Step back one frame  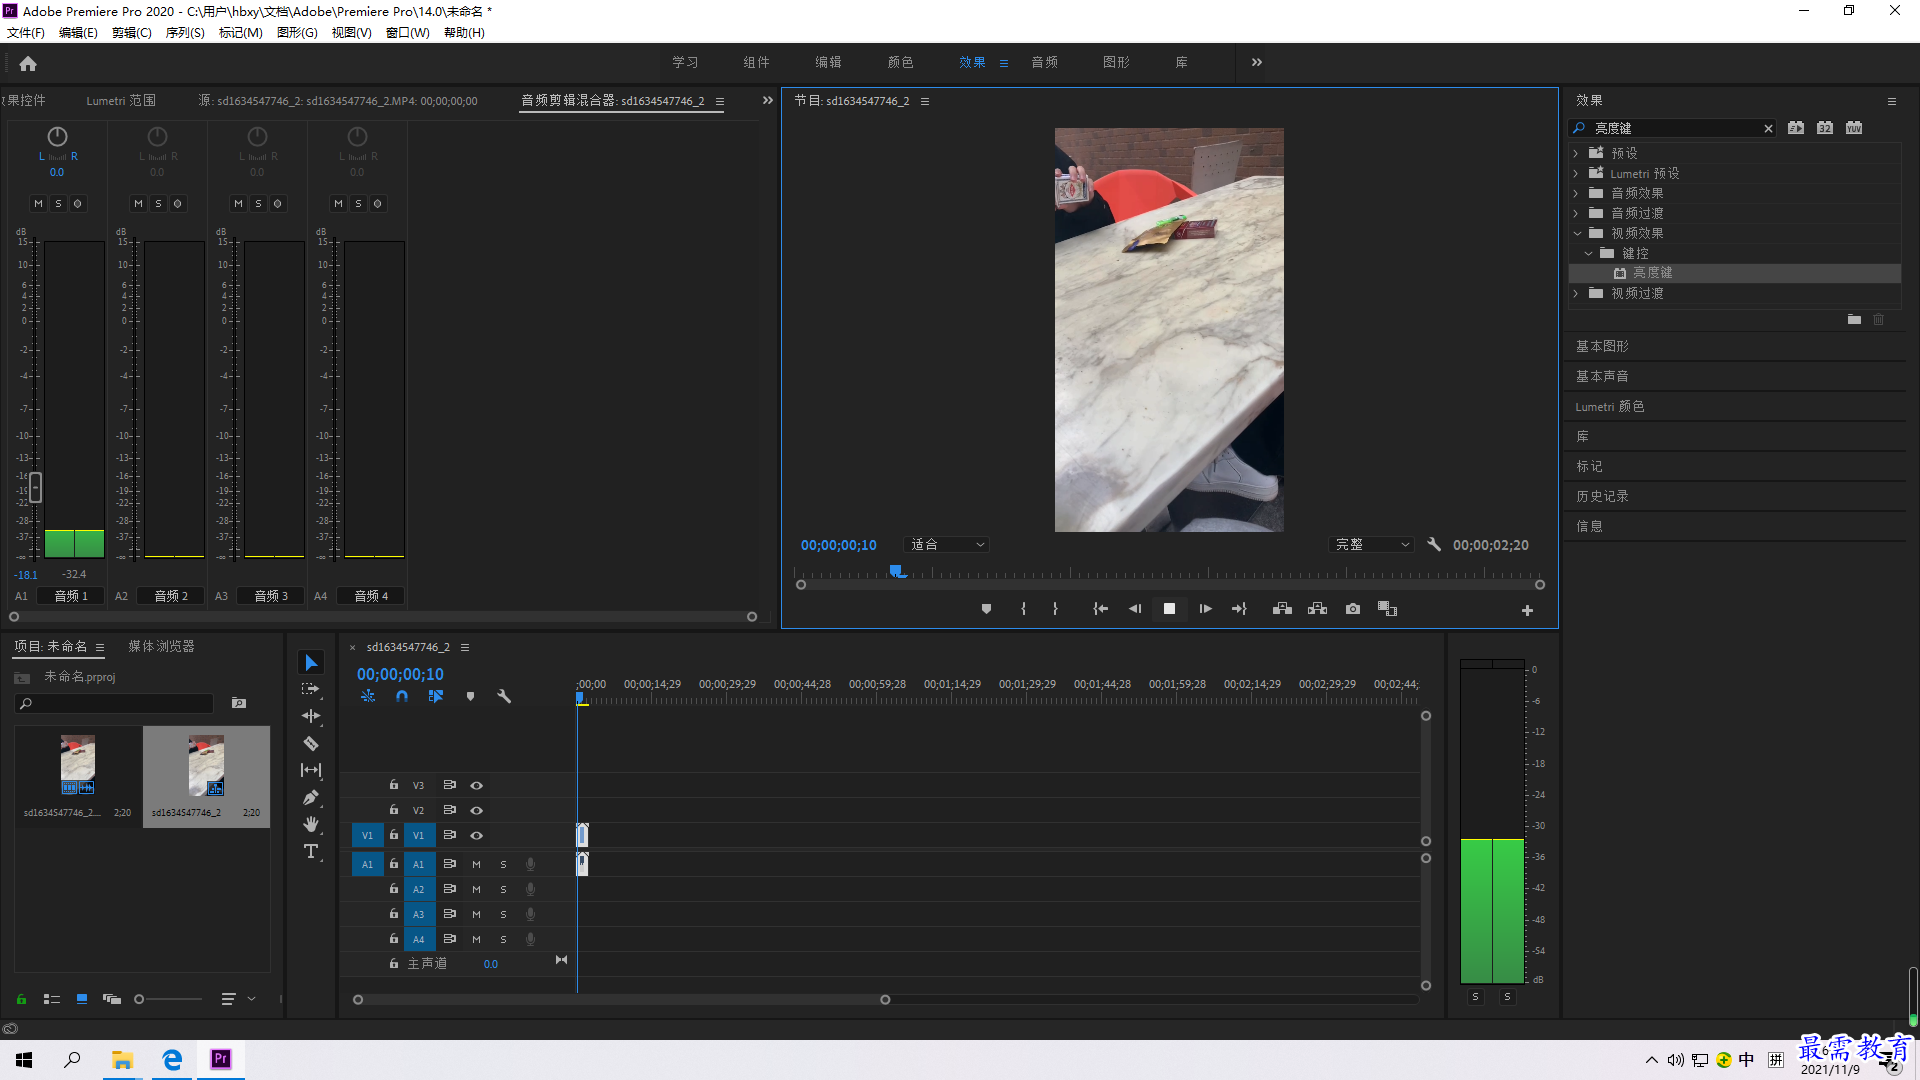[1135, 609]
